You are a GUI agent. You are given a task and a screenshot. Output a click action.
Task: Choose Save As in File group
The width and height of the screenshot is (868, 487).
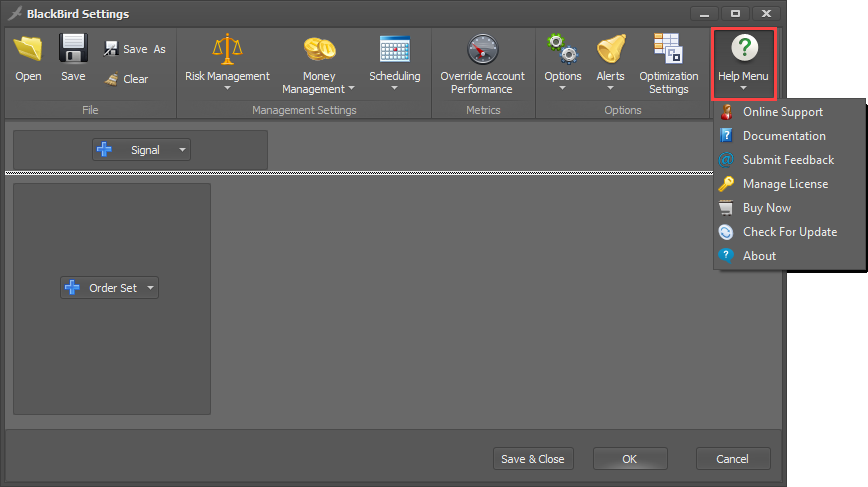coord(135,49)
